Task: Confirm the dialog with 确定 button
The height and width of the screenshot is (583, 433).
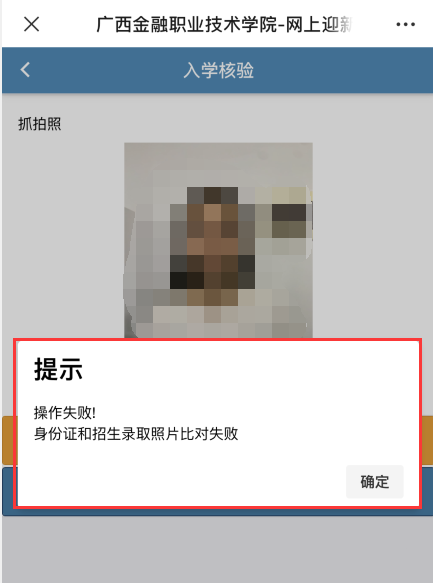Action: click(375, 481)
